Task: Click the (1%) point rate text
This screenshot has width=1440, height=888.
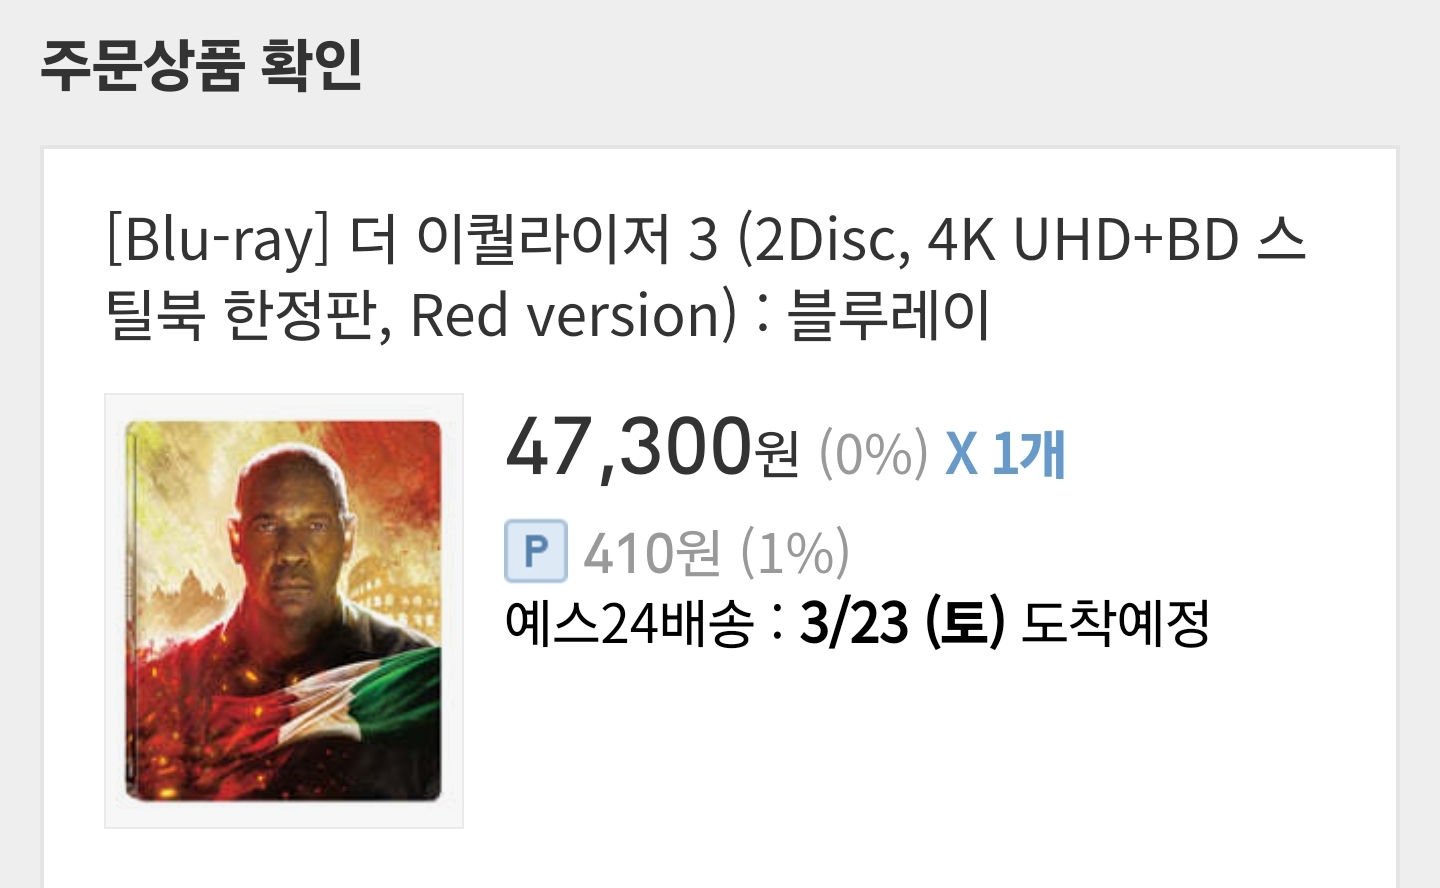Action: click(x=795, y=552)
